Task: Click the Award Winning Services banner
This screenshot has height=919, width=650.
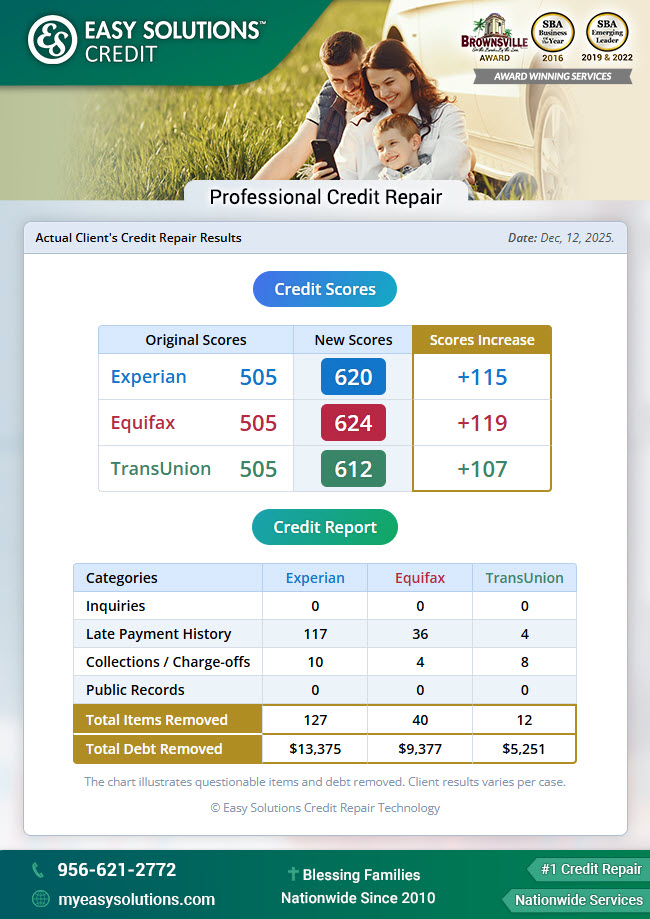Action: 552,76
